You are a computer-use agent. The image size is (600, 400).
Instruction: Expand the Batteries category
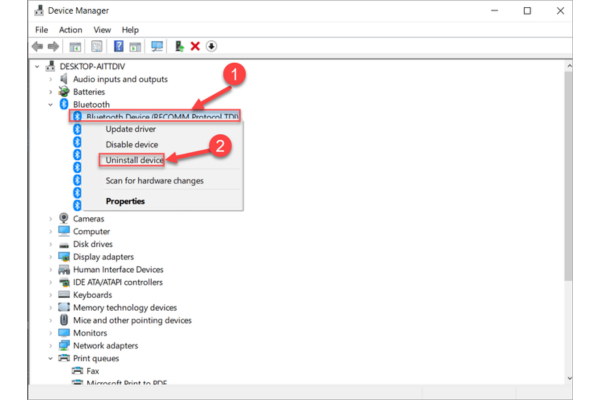tap(51, 92)
